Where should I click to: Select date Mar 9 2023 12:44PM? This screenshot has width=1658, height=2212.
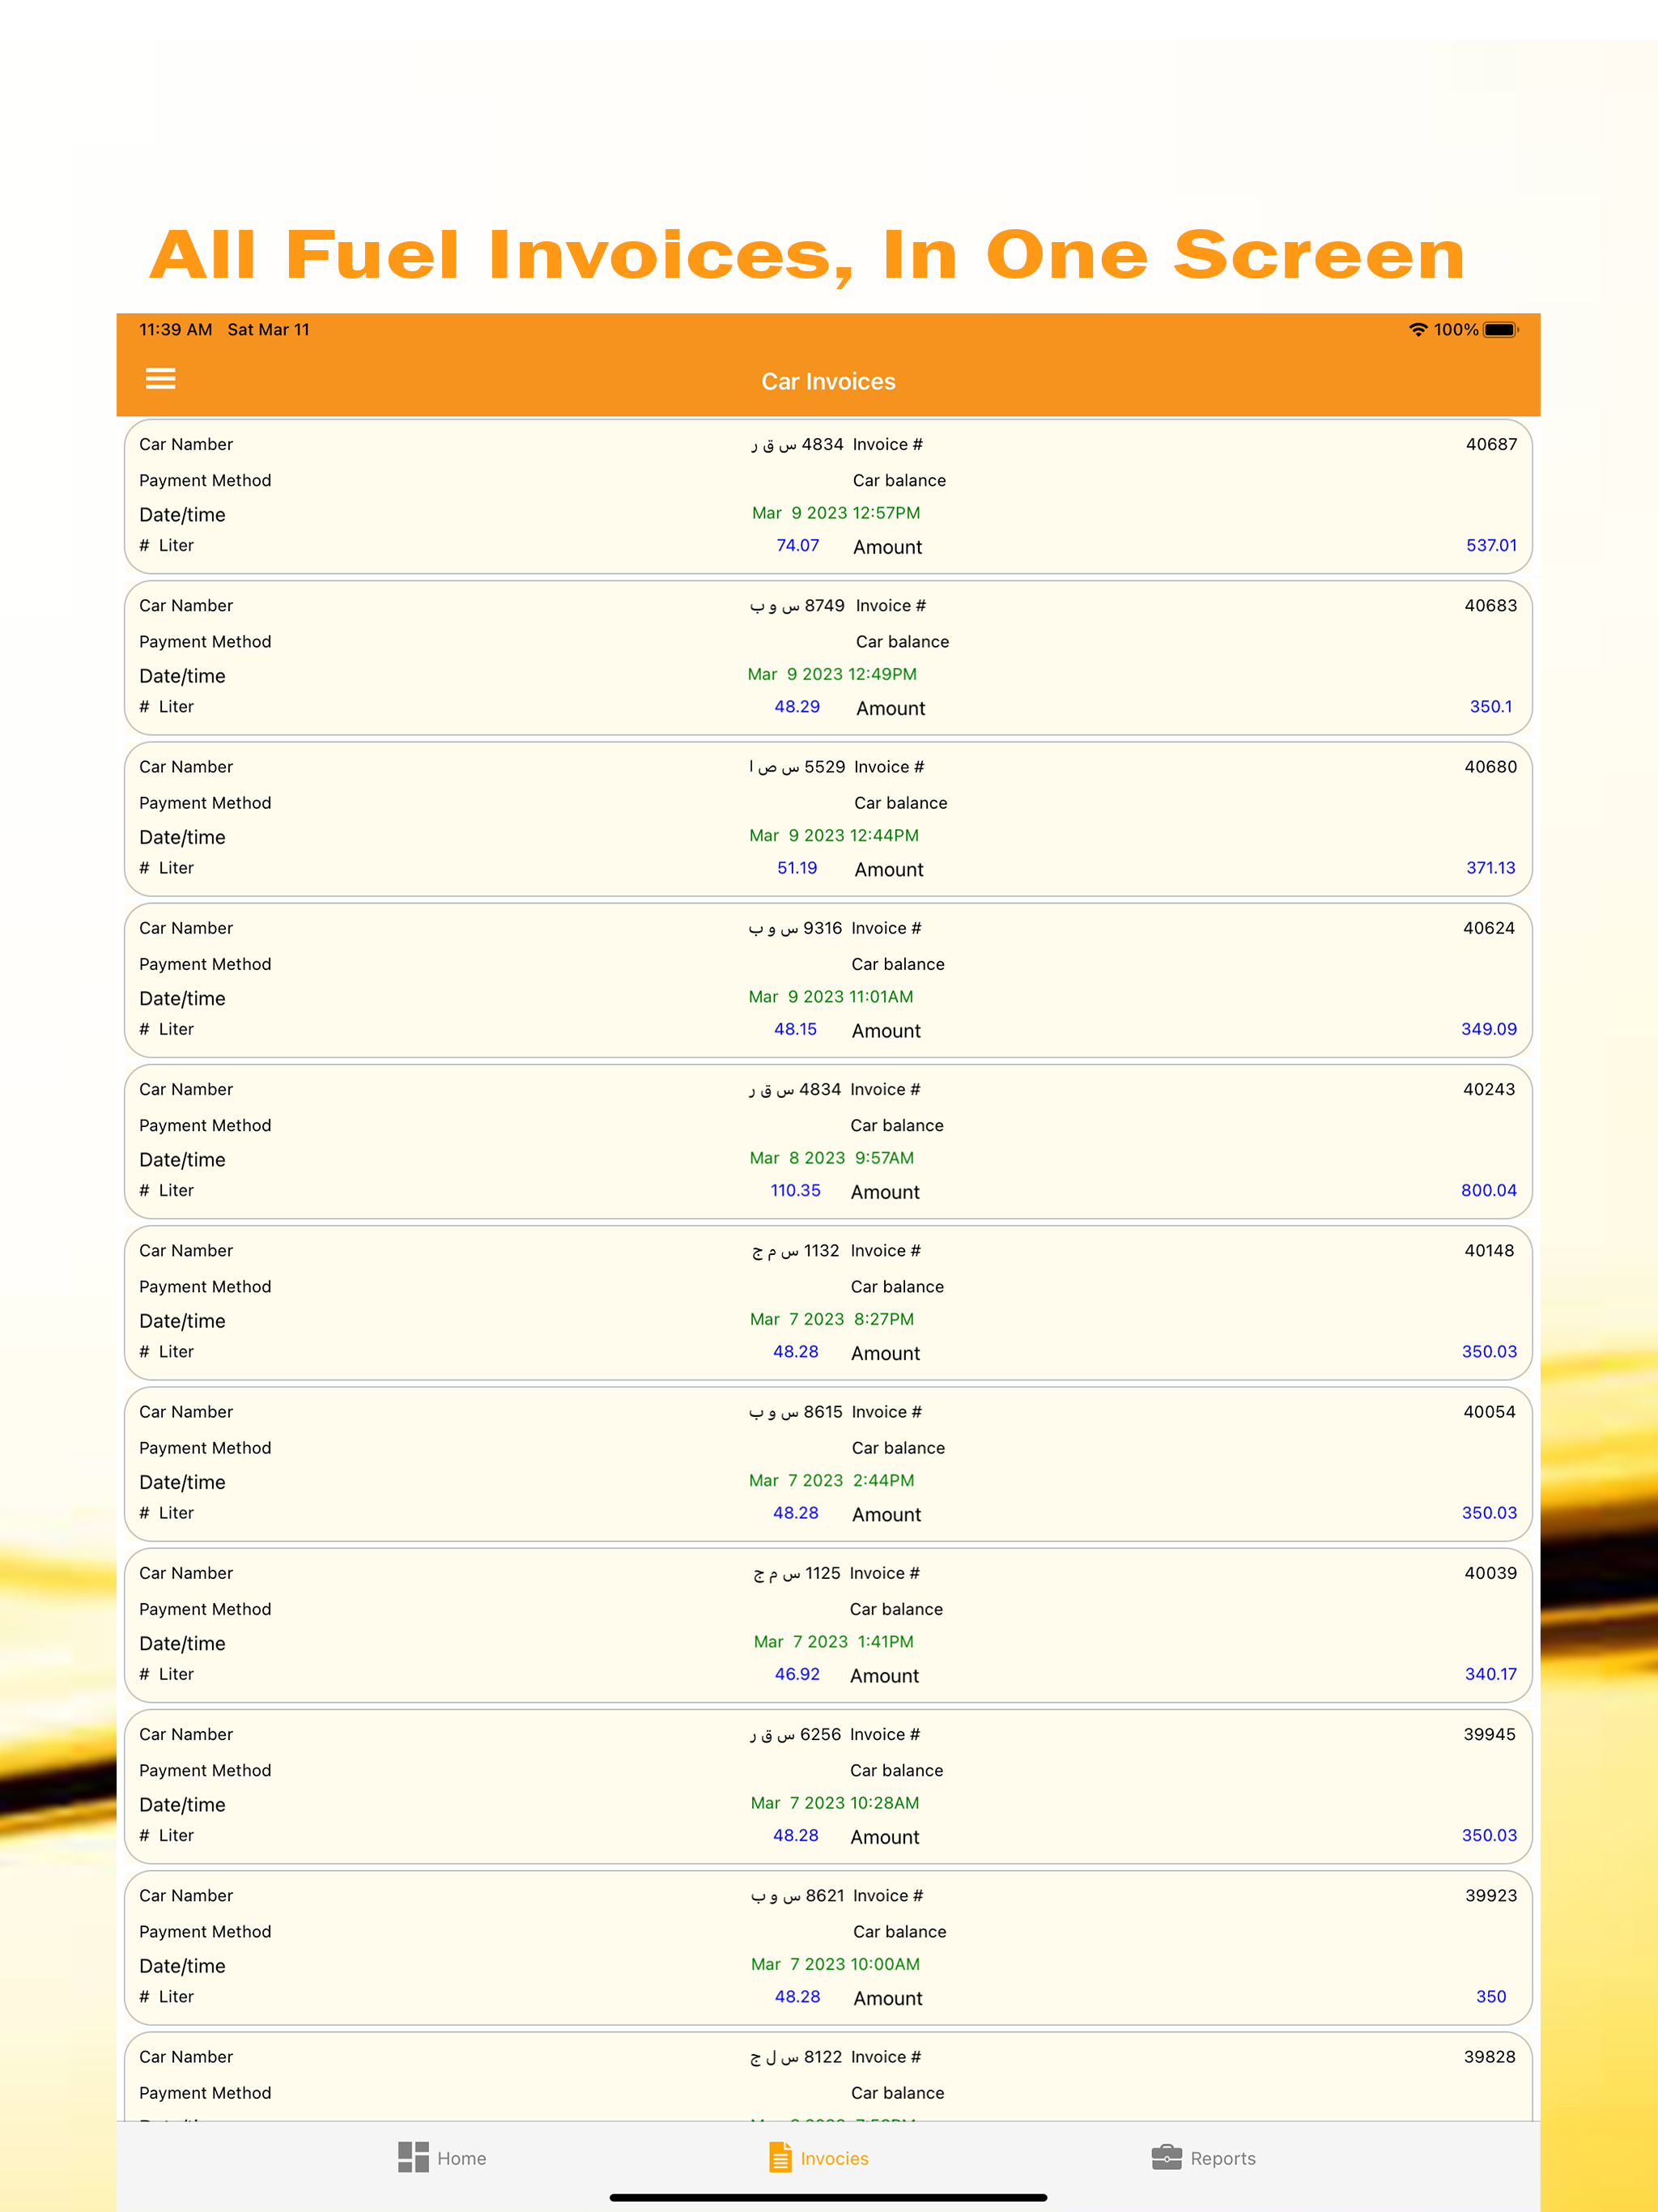tap(834, 835)
